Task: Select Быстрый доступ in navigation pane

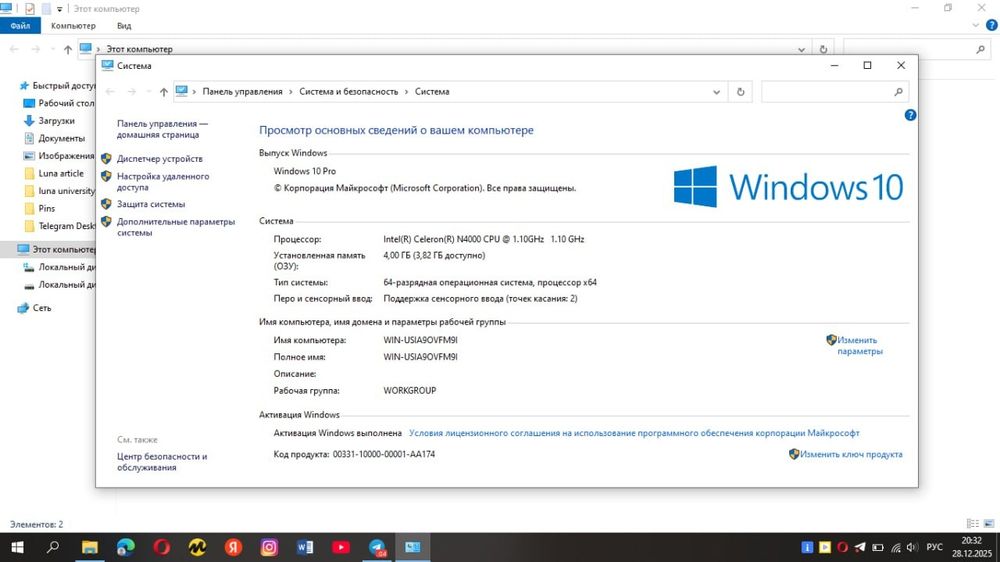Action: point(57,85)
